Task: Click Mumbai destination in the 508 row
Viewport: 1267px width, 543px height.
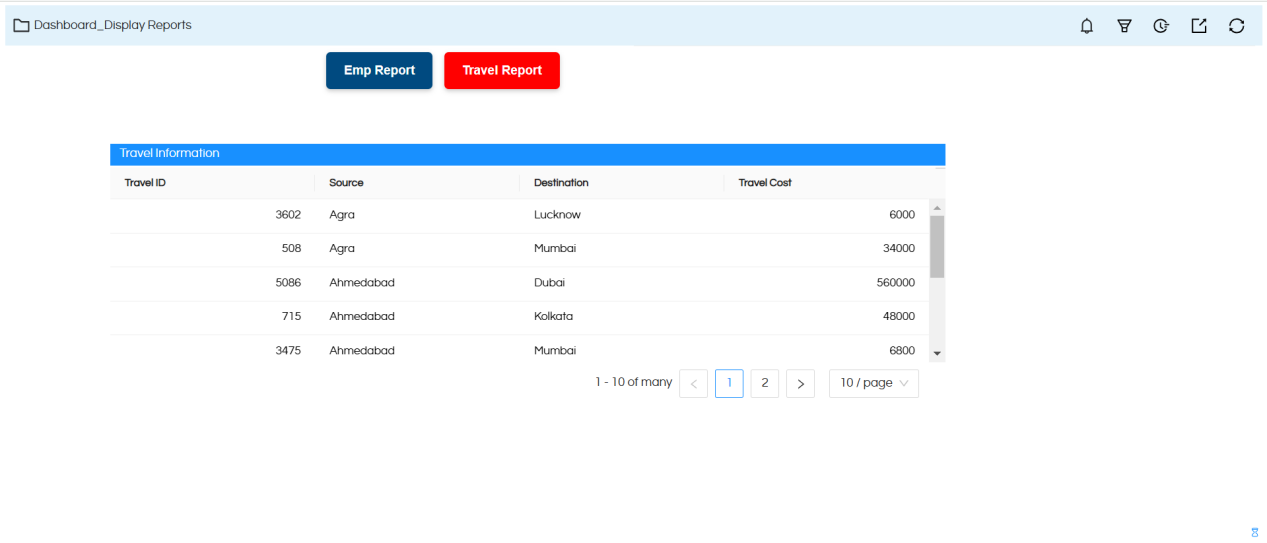Action: click(555, 249)
